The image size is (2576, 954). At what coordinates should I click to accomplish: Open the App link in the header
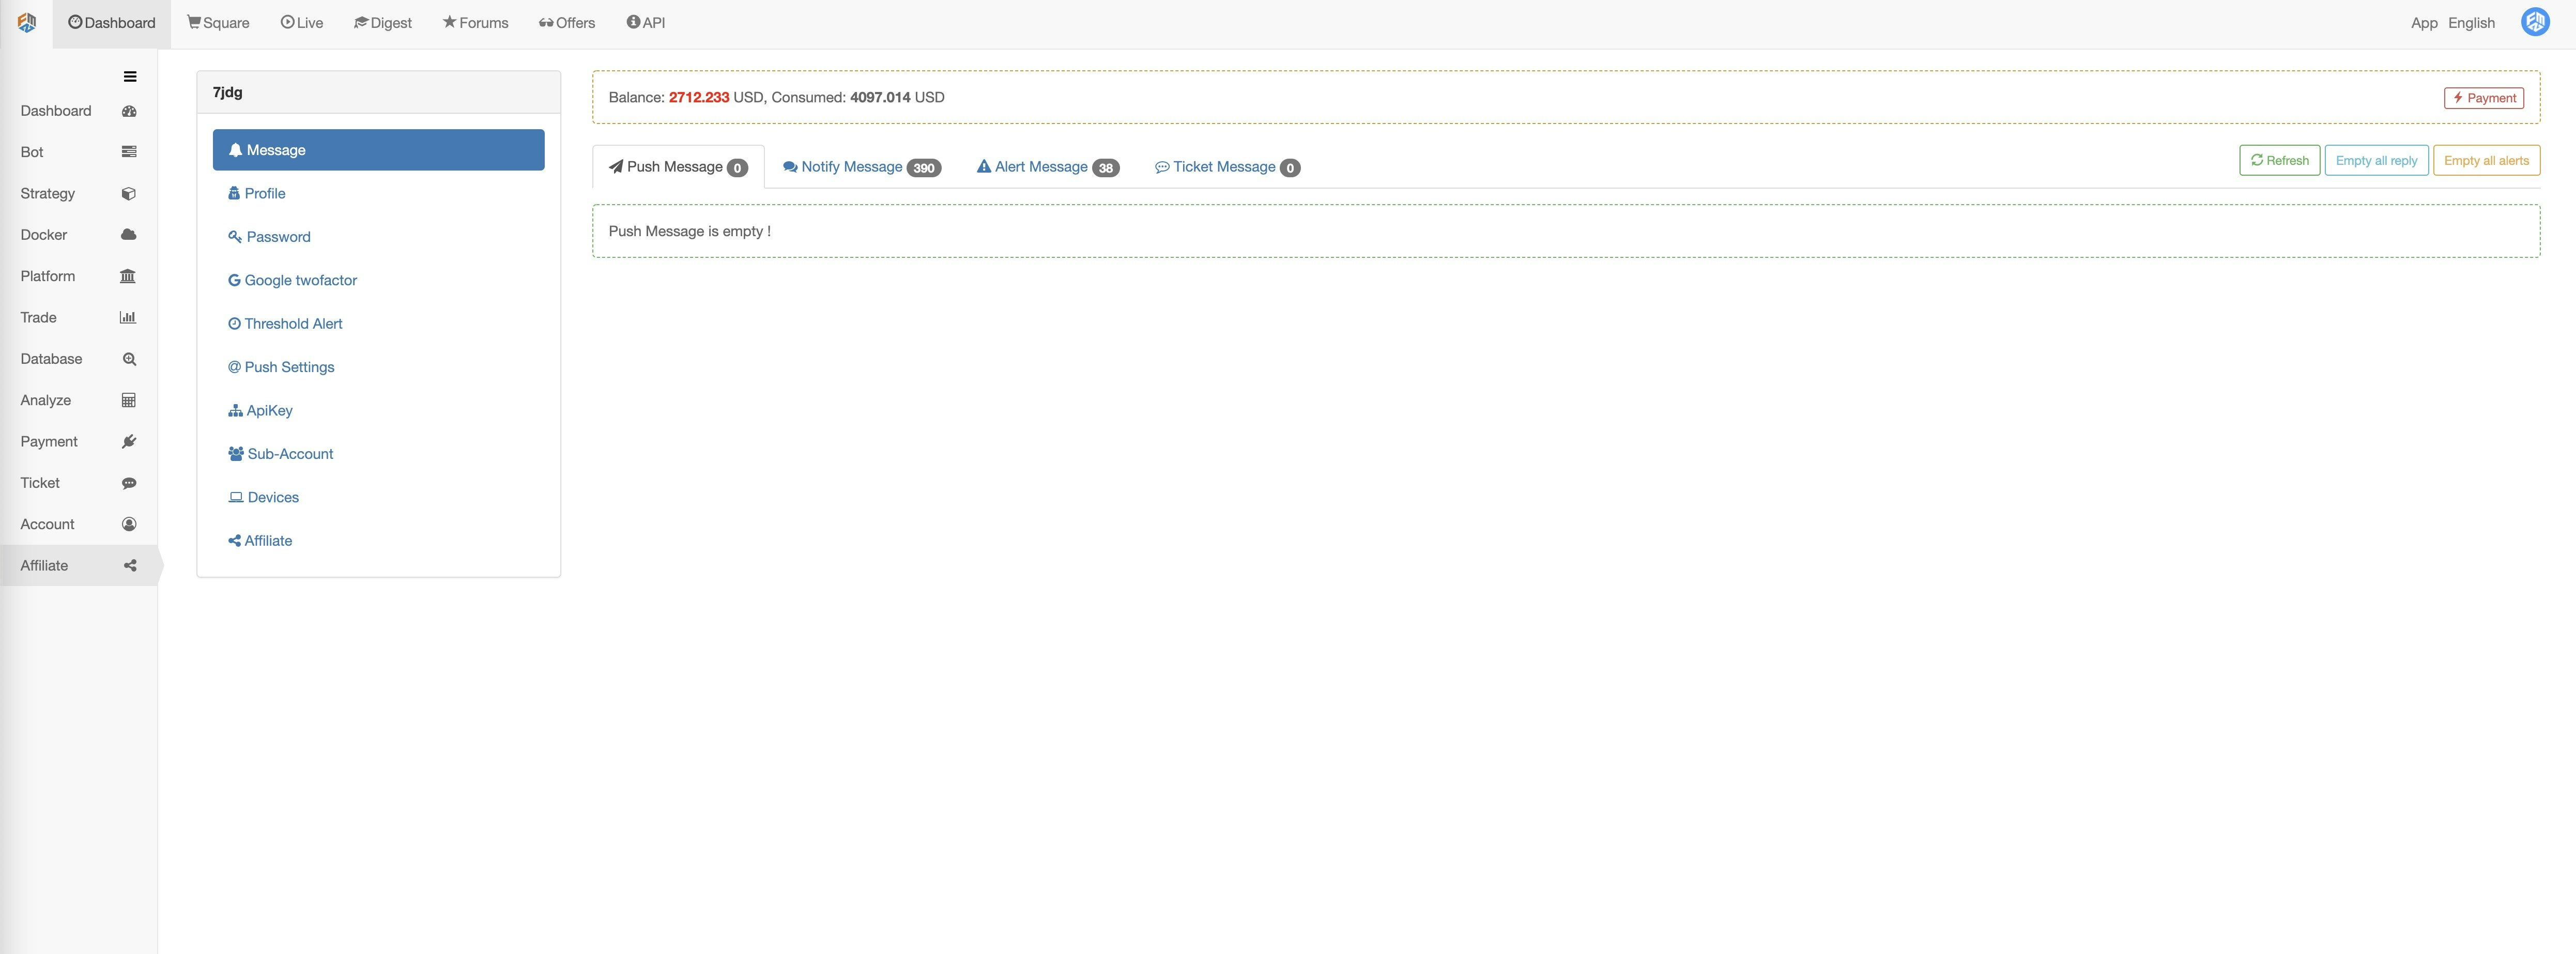coord(2424,23)
